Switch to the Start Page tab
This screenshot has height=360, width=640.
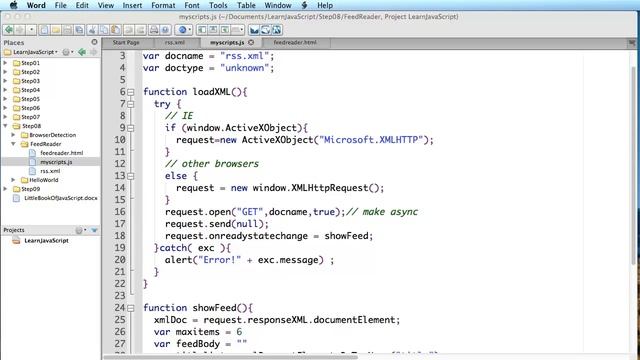tap(126, 42)
